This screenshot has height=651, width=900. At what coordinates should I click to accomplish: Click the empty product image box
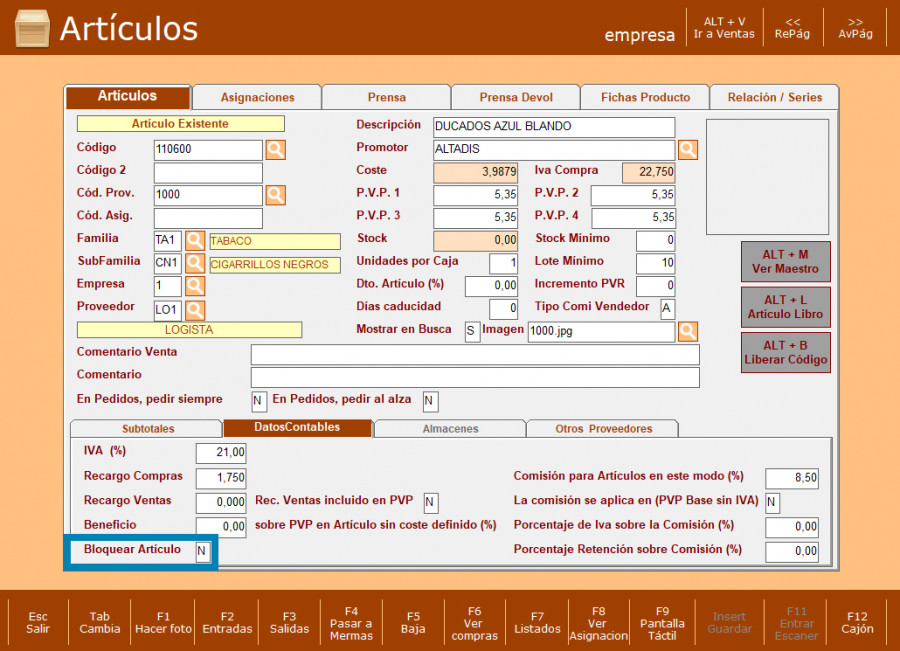767,177
